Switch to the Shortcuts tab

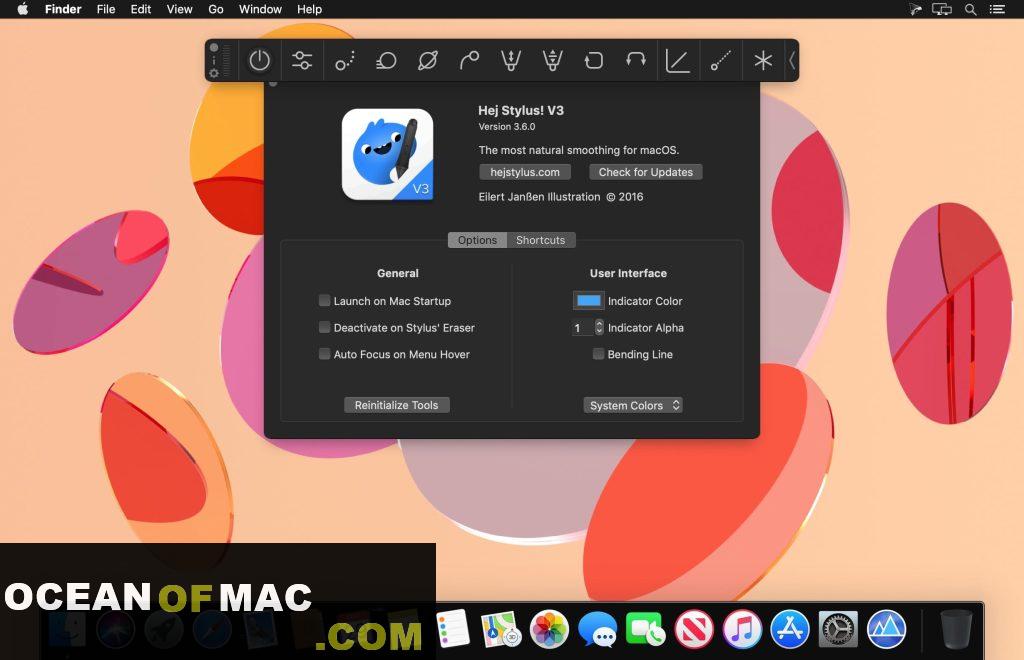tap(541, 240)
